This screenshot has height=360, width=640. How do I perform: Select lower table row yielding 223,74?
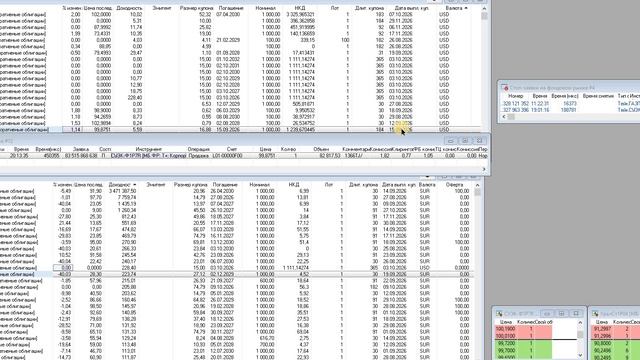[237, 274]
